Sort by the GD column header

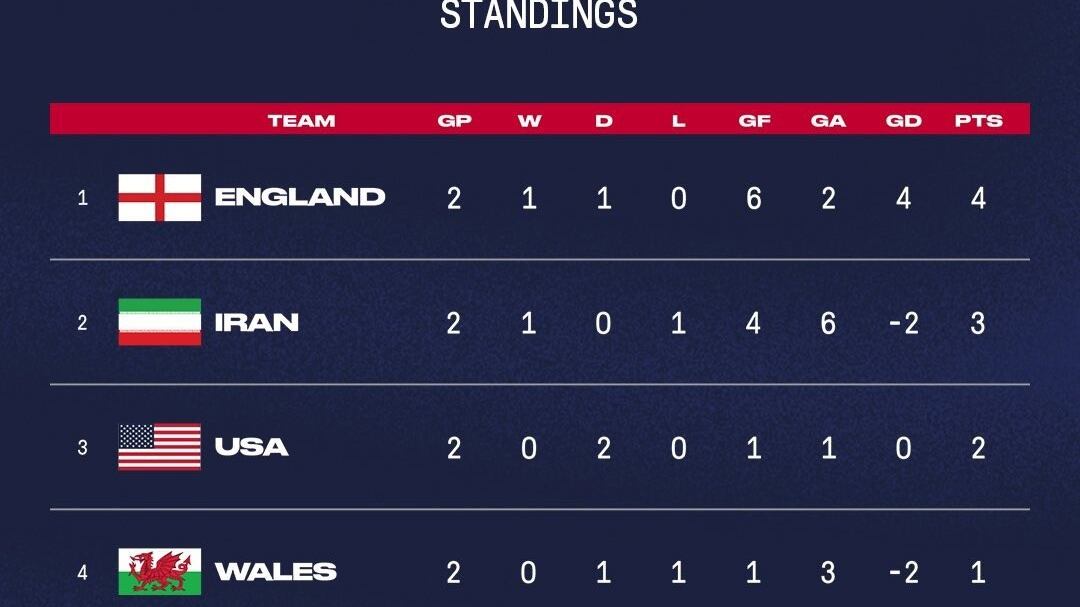903,121
